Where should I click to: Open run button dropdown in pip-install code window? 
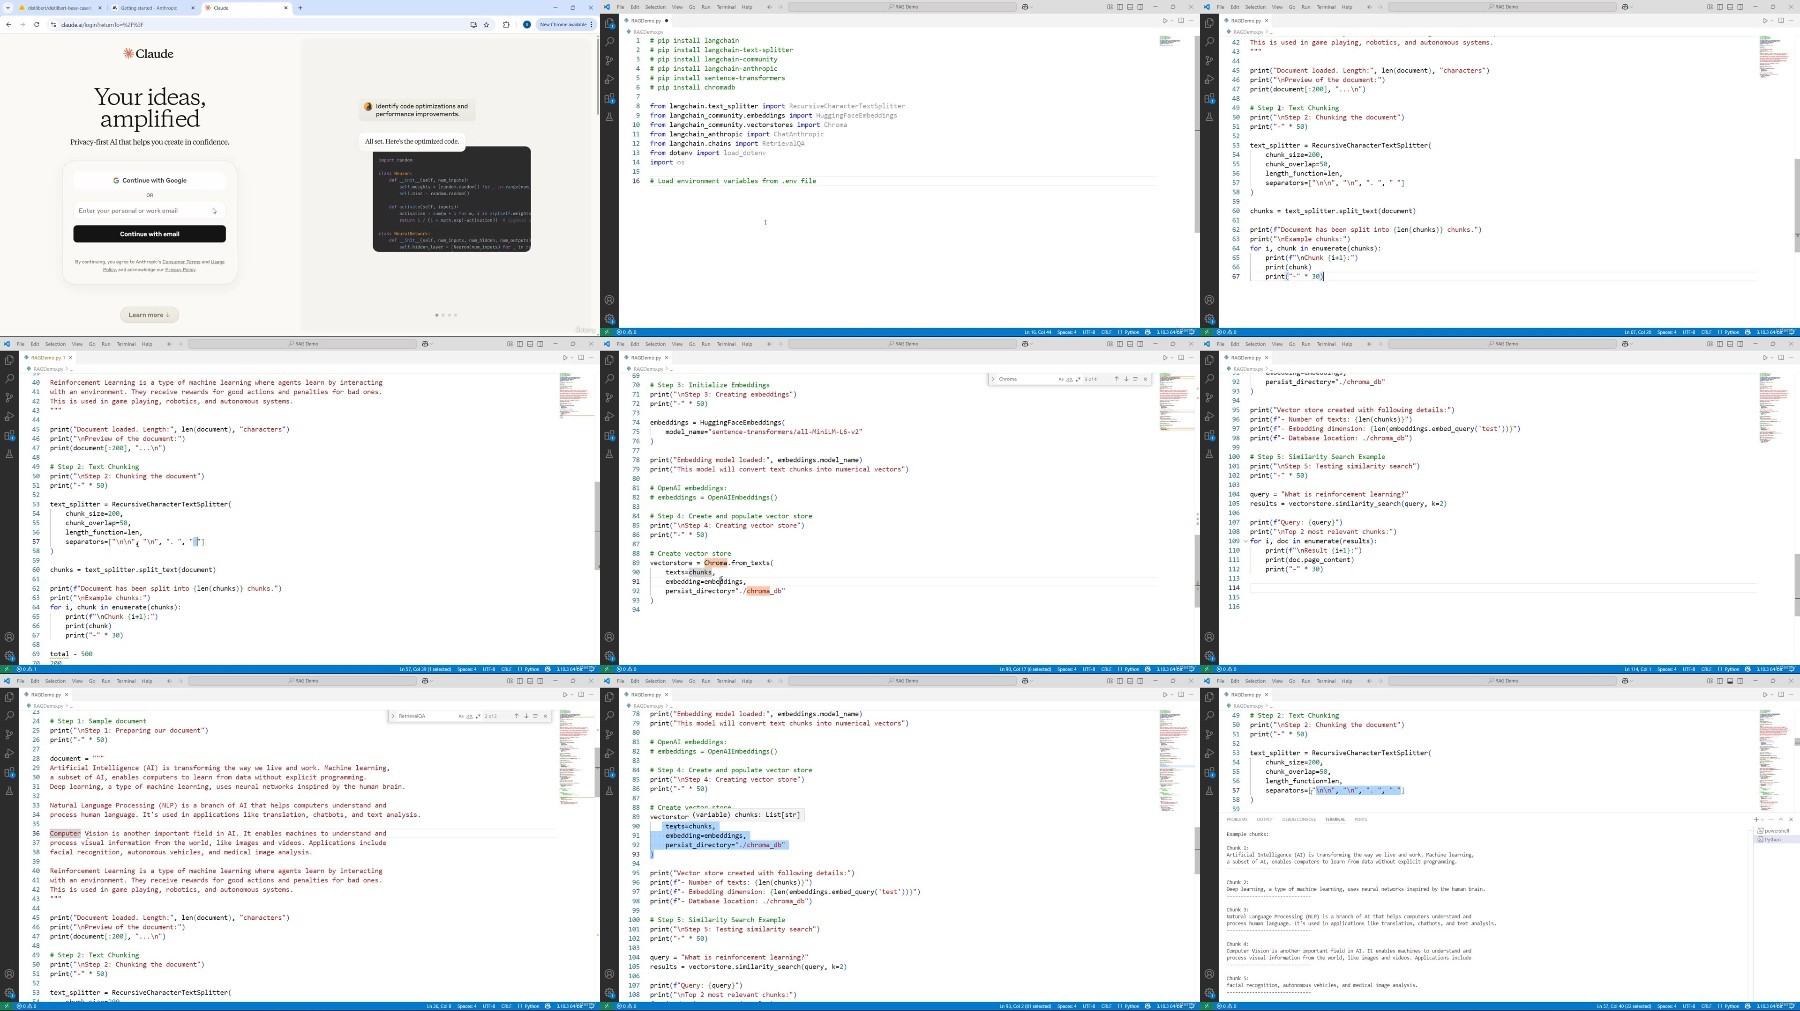tap(1172, 20)
